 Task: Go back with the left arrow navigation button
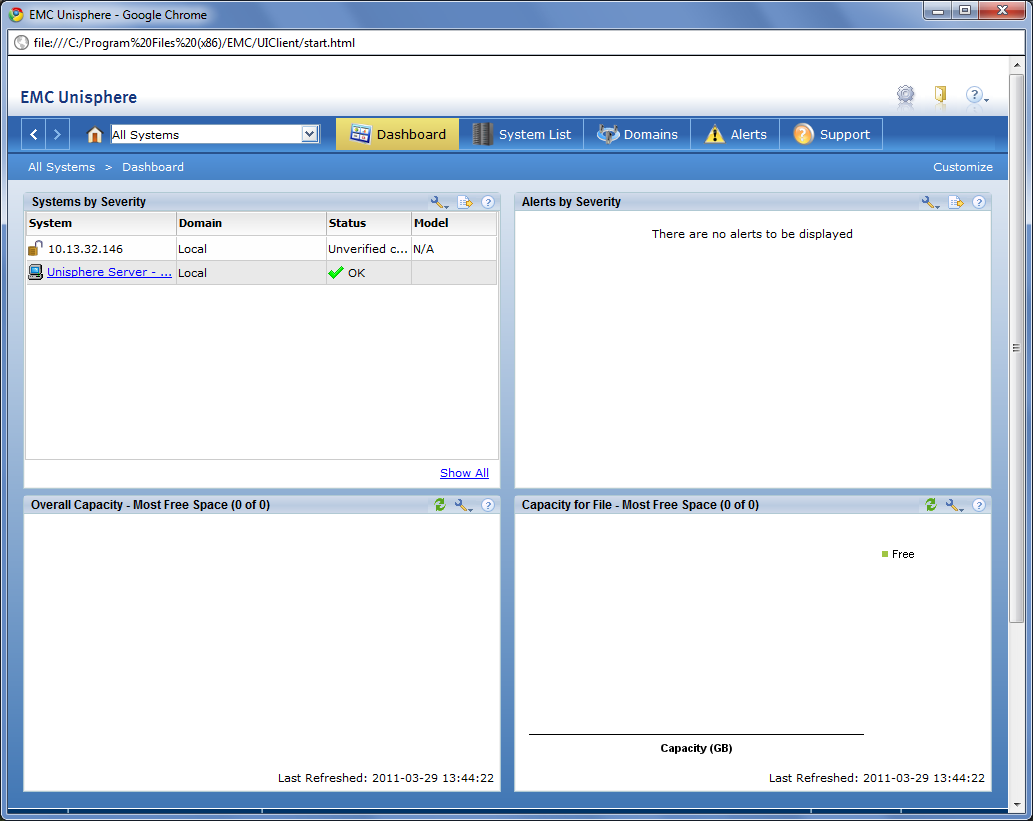(x=34, y=134)
